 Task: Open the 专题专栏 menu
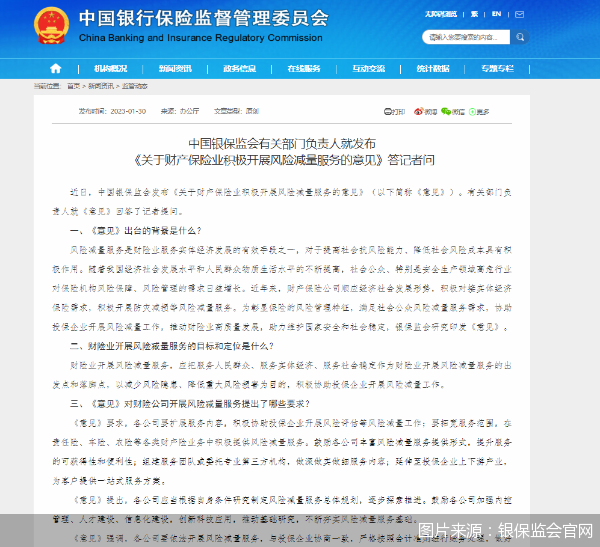(x=497, y=69)
